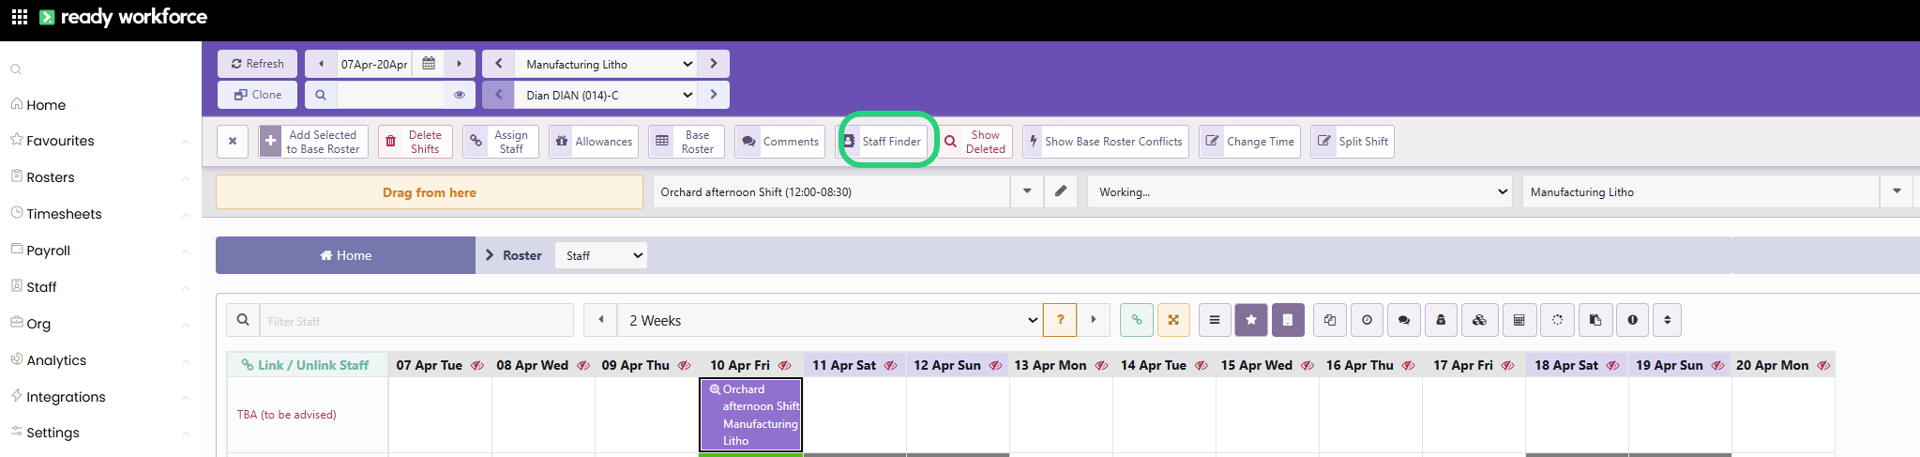Open the 2 Weeks period dropdown
Viewport: 1920px width, 457px height.
click(831, 320)
